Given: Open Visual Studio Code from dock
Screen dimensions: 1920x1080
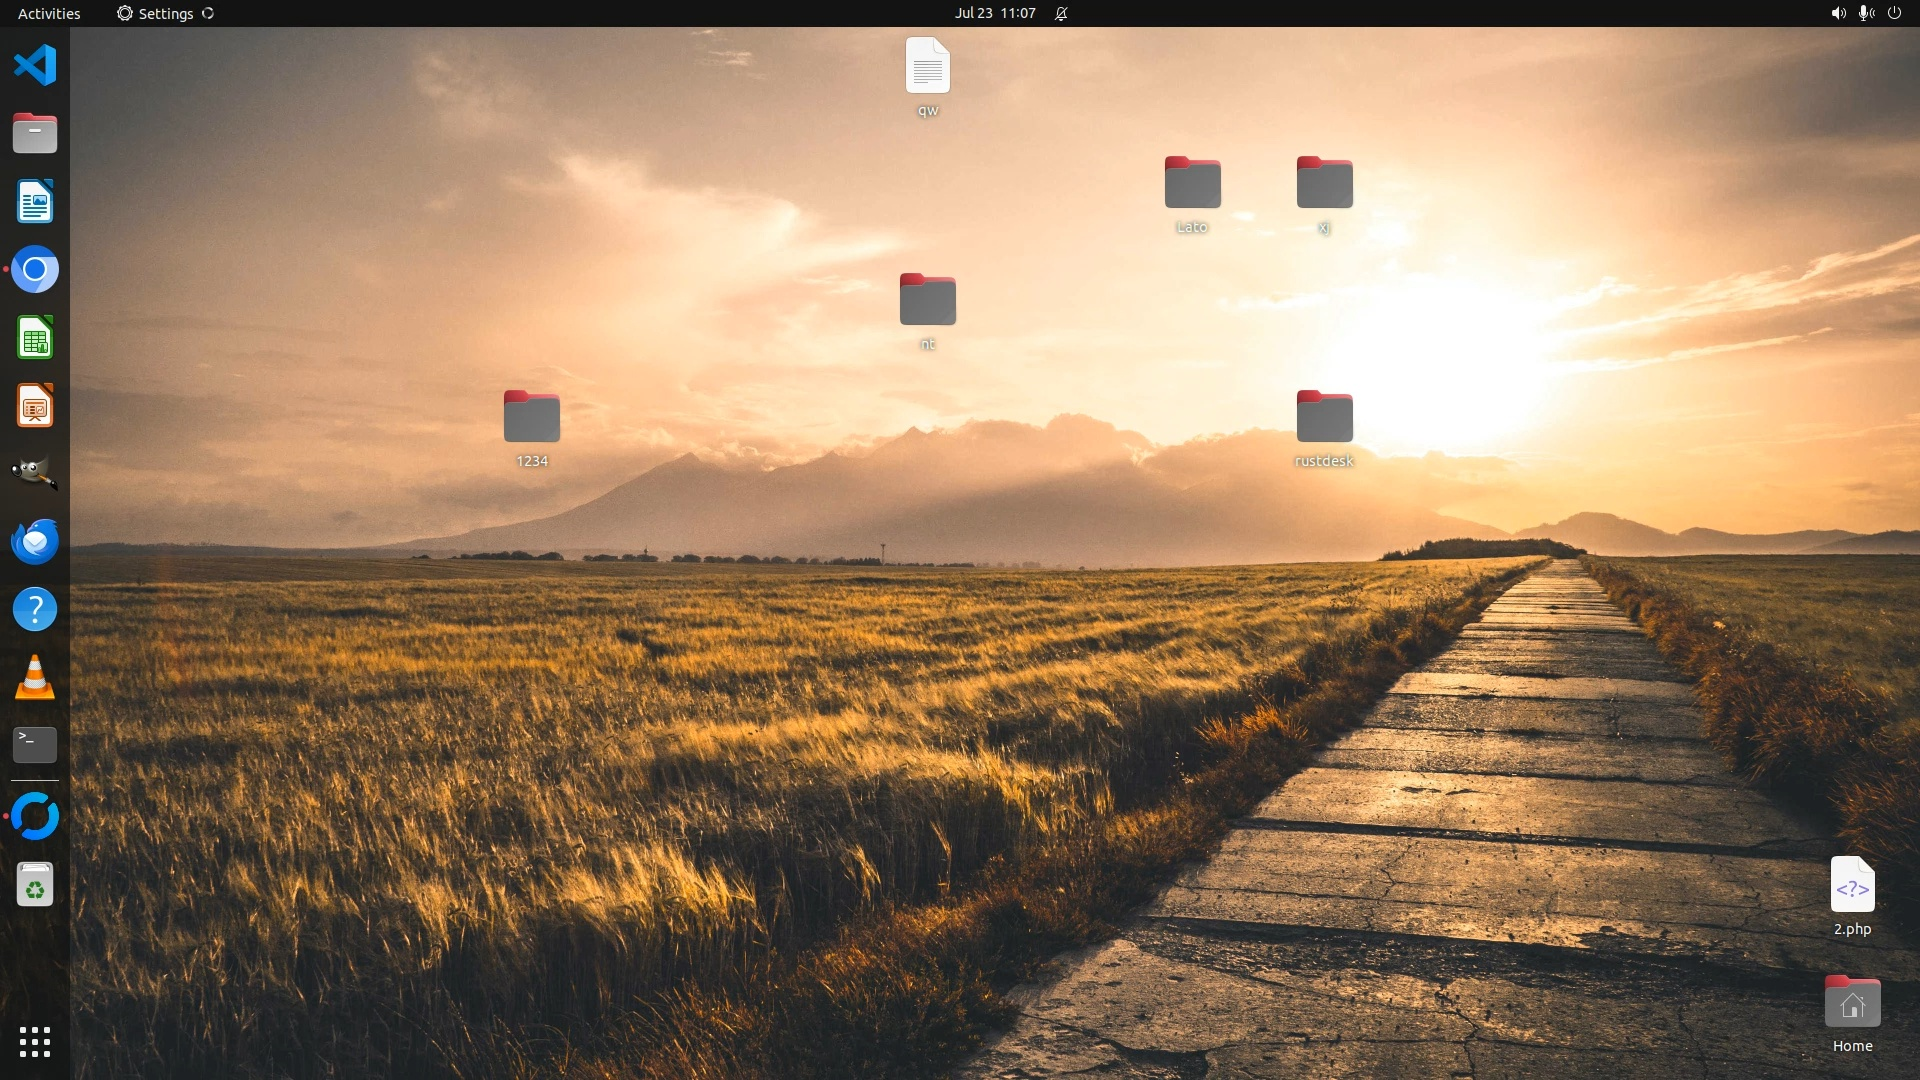Looking at the screenshot, I should [35, 66].
